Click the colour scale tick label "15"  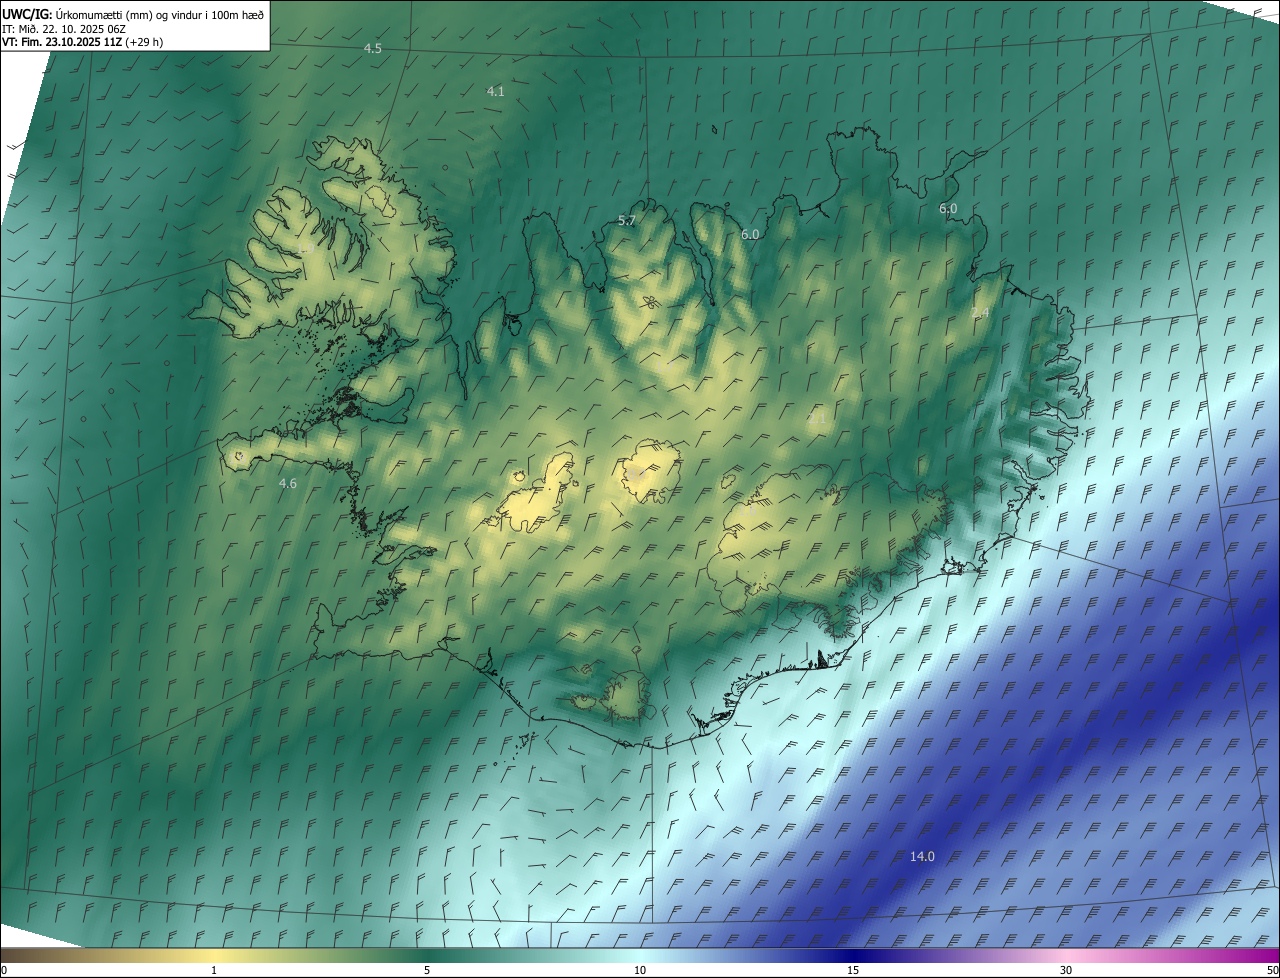(853, 970)
